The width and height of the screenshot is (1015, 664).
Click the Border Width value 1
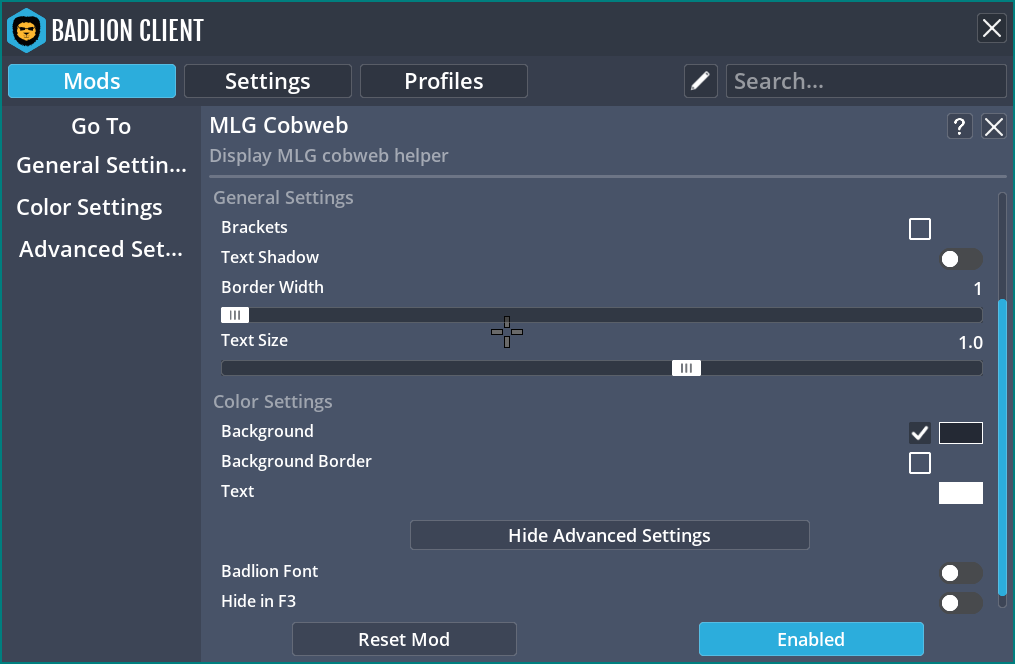(977, 289)
